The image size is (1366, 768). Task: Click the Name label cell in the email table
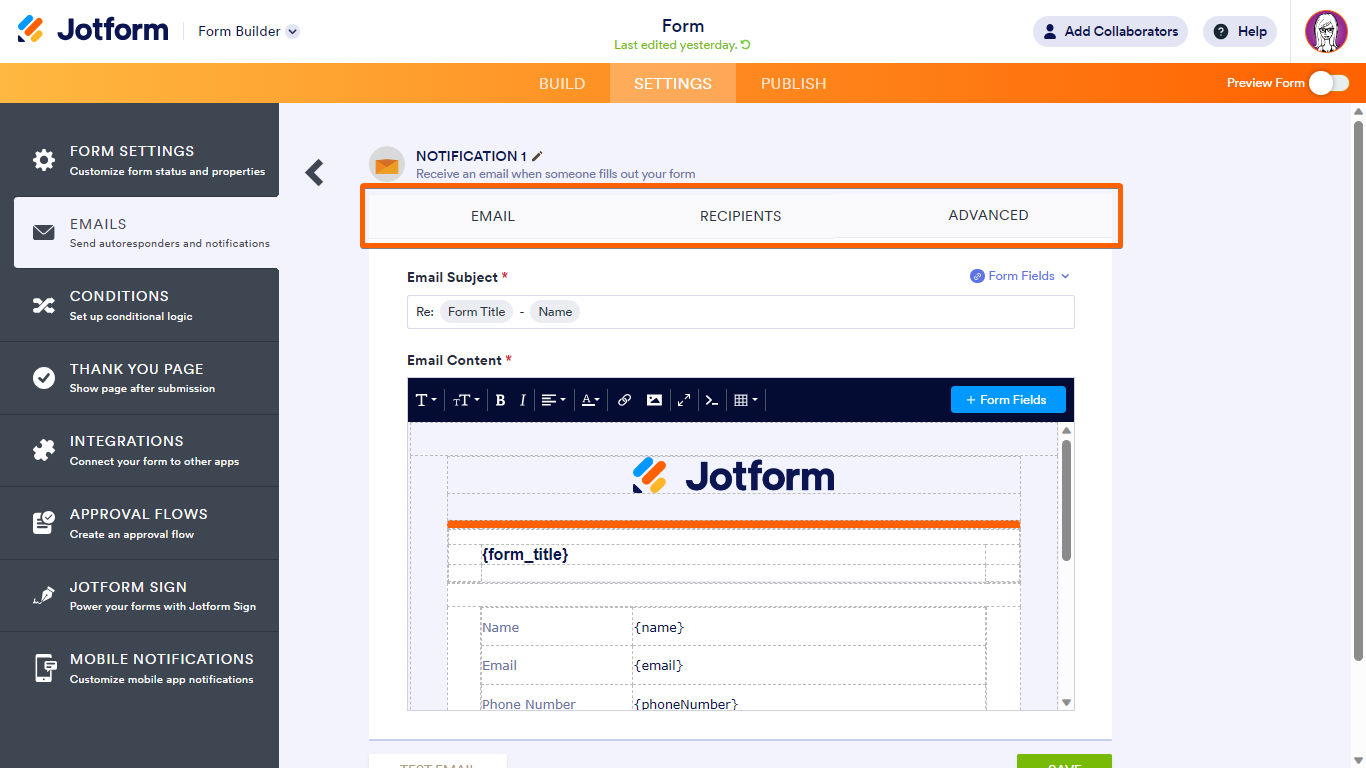click(556, 627)
